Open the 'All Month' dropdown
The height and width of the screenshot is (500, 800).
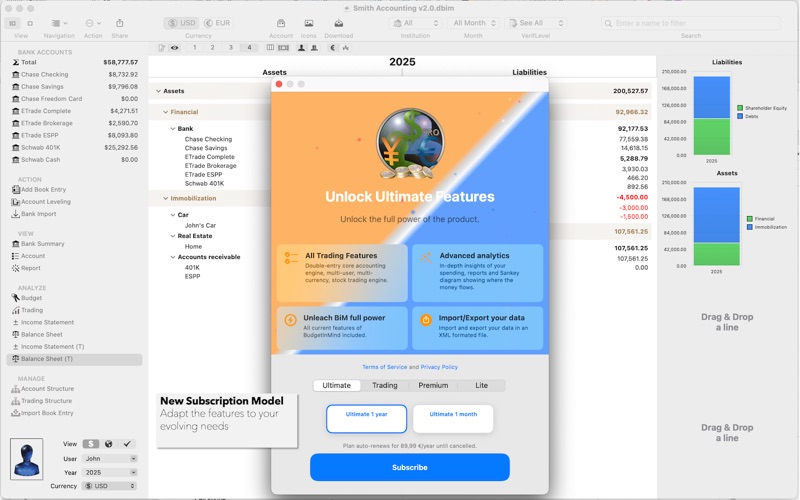click(473, 23)
